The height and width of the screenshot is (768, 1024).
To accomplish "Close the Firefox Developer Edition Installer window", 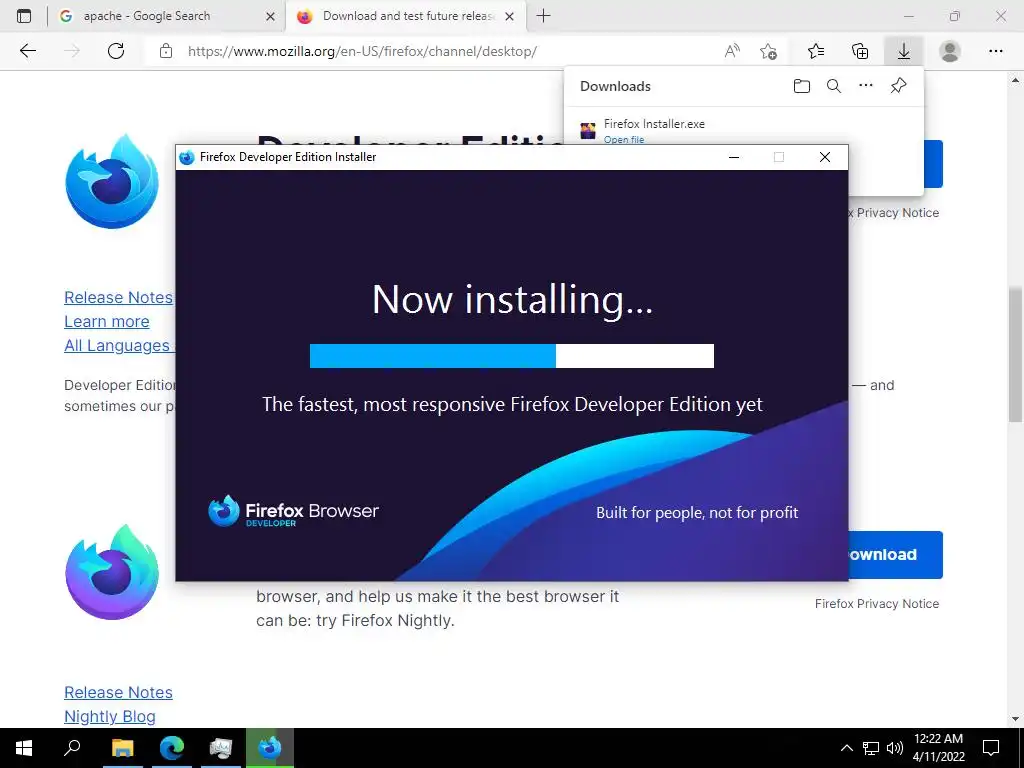I will (x=825, y=157).
